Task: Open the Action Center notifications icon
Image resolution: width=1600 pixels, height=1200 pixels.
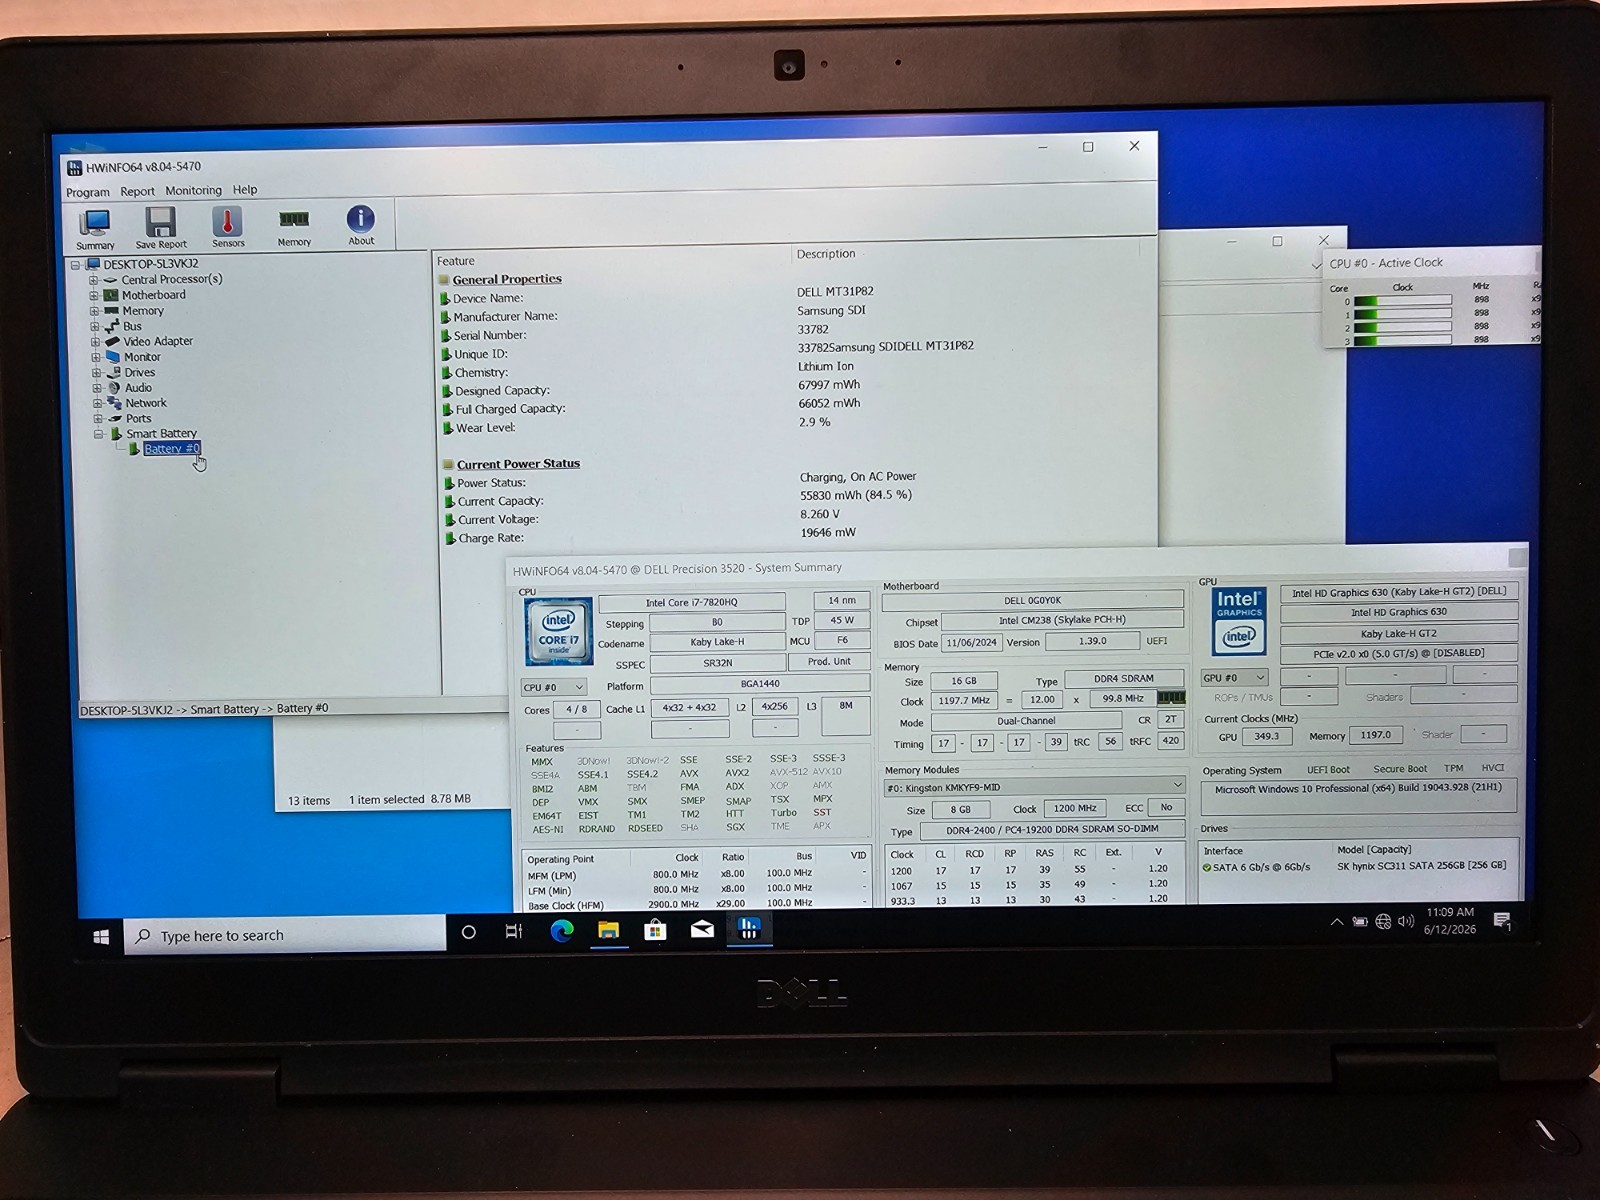Action: [1502, 921]
